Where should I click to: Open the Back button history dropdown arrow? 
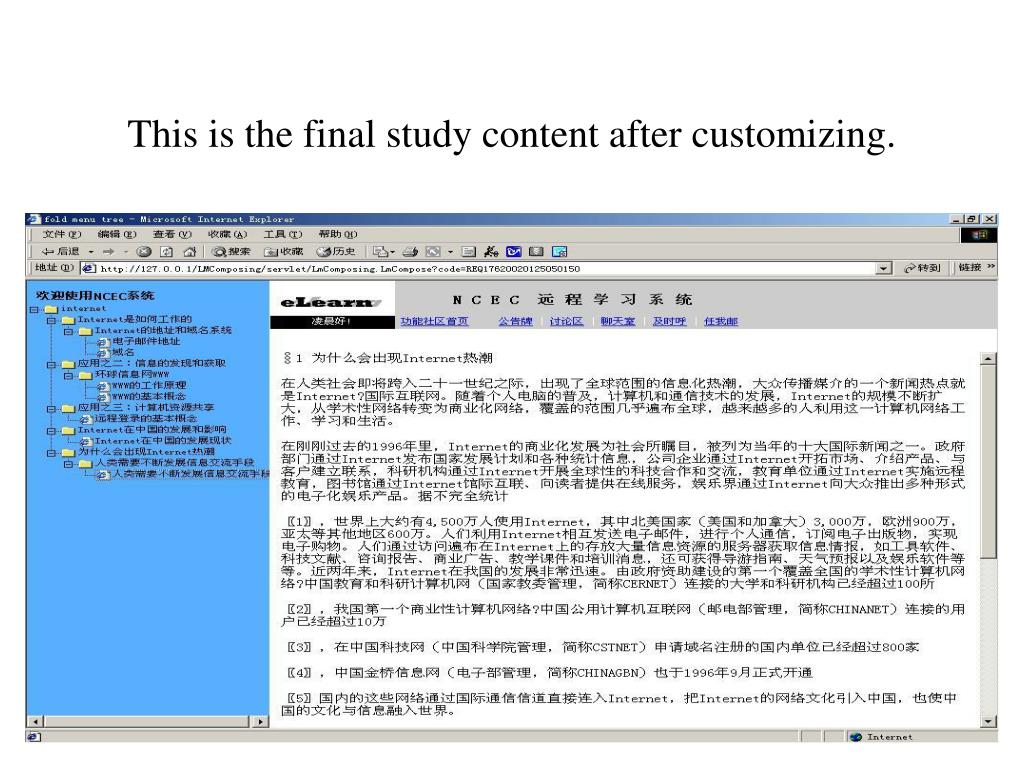91,252
